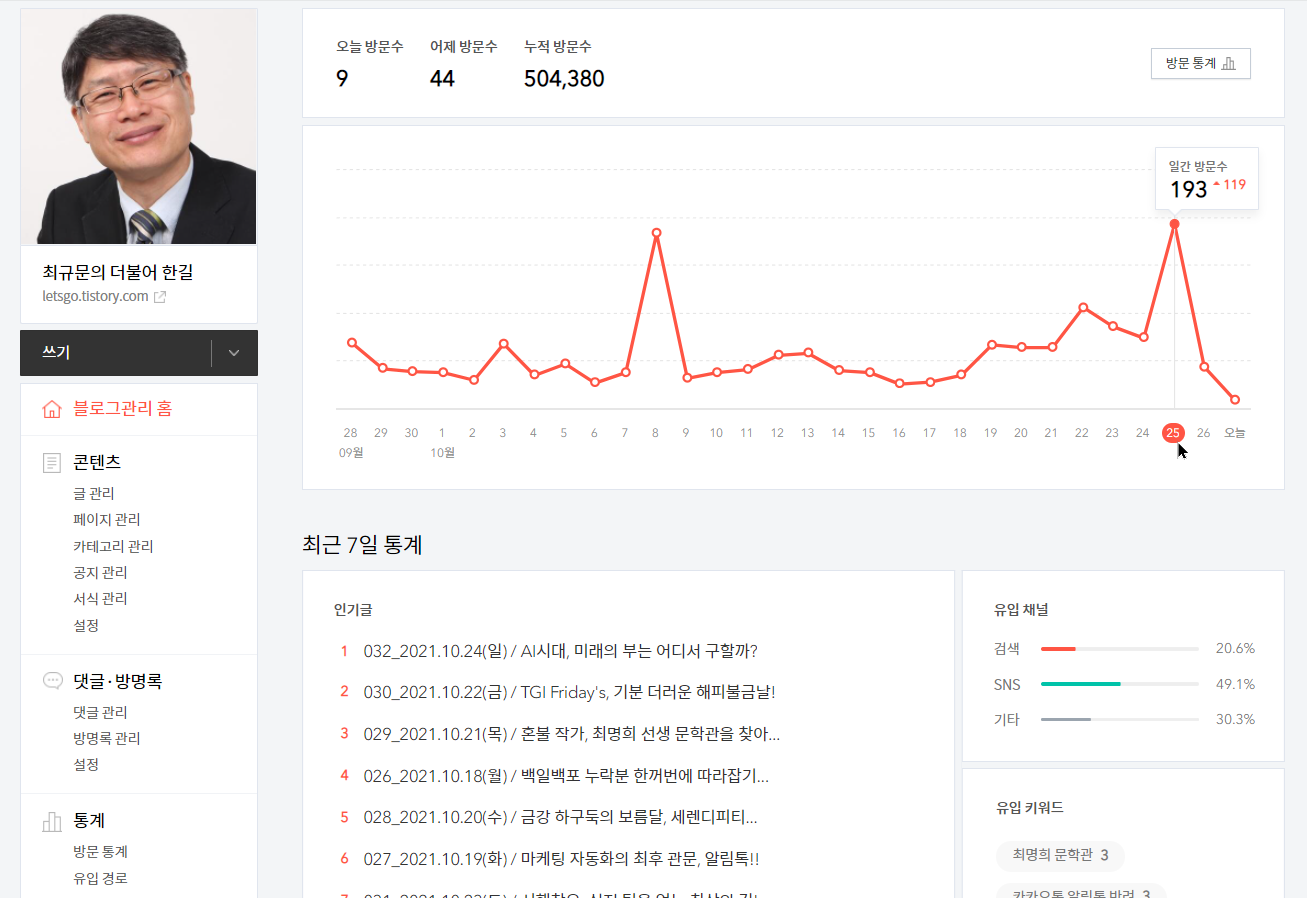Click the 오늘 label on the chart axis
1307x898 pixels.
click(x=1234, y=433)
